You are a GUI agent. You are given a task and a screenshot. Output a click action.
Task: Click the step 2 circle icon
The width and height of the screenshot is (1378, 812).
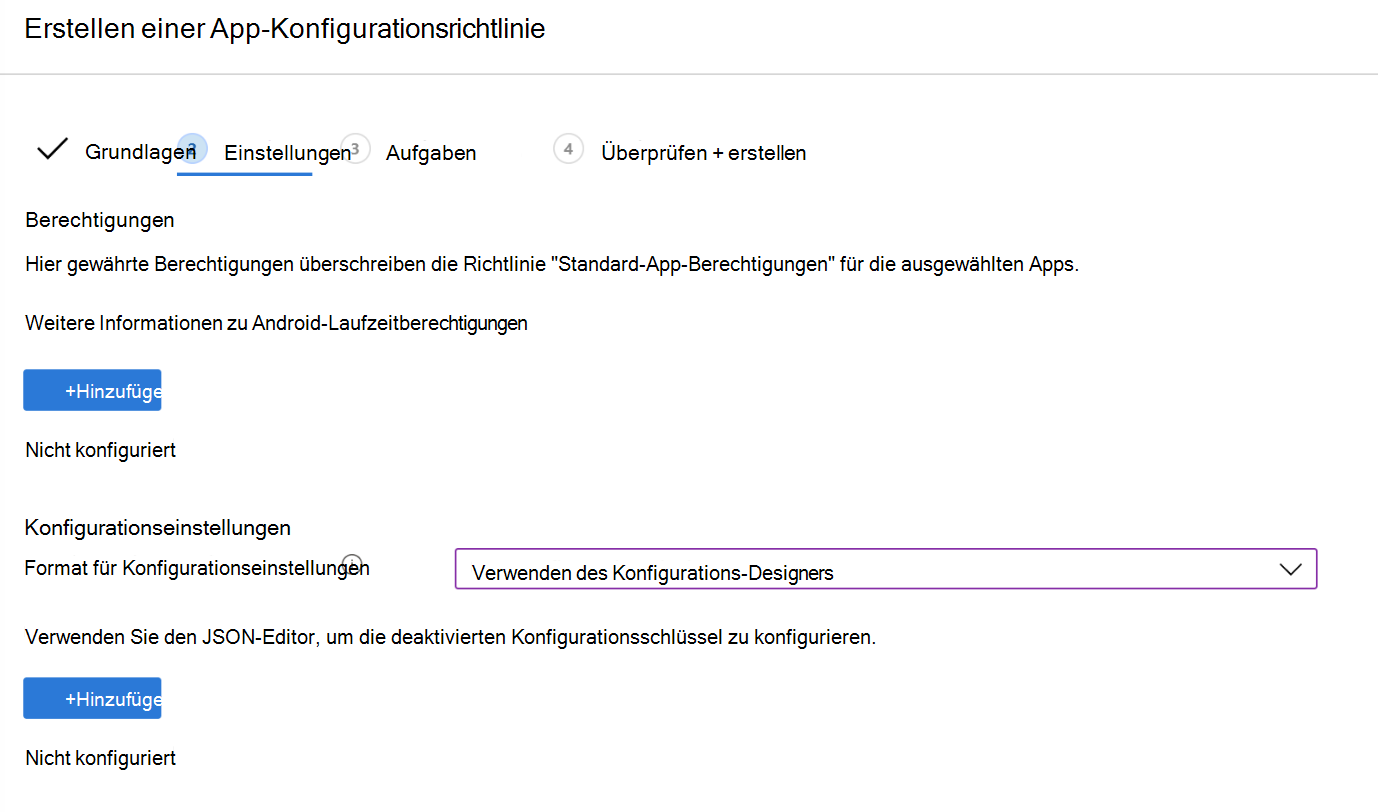[192, 149]
